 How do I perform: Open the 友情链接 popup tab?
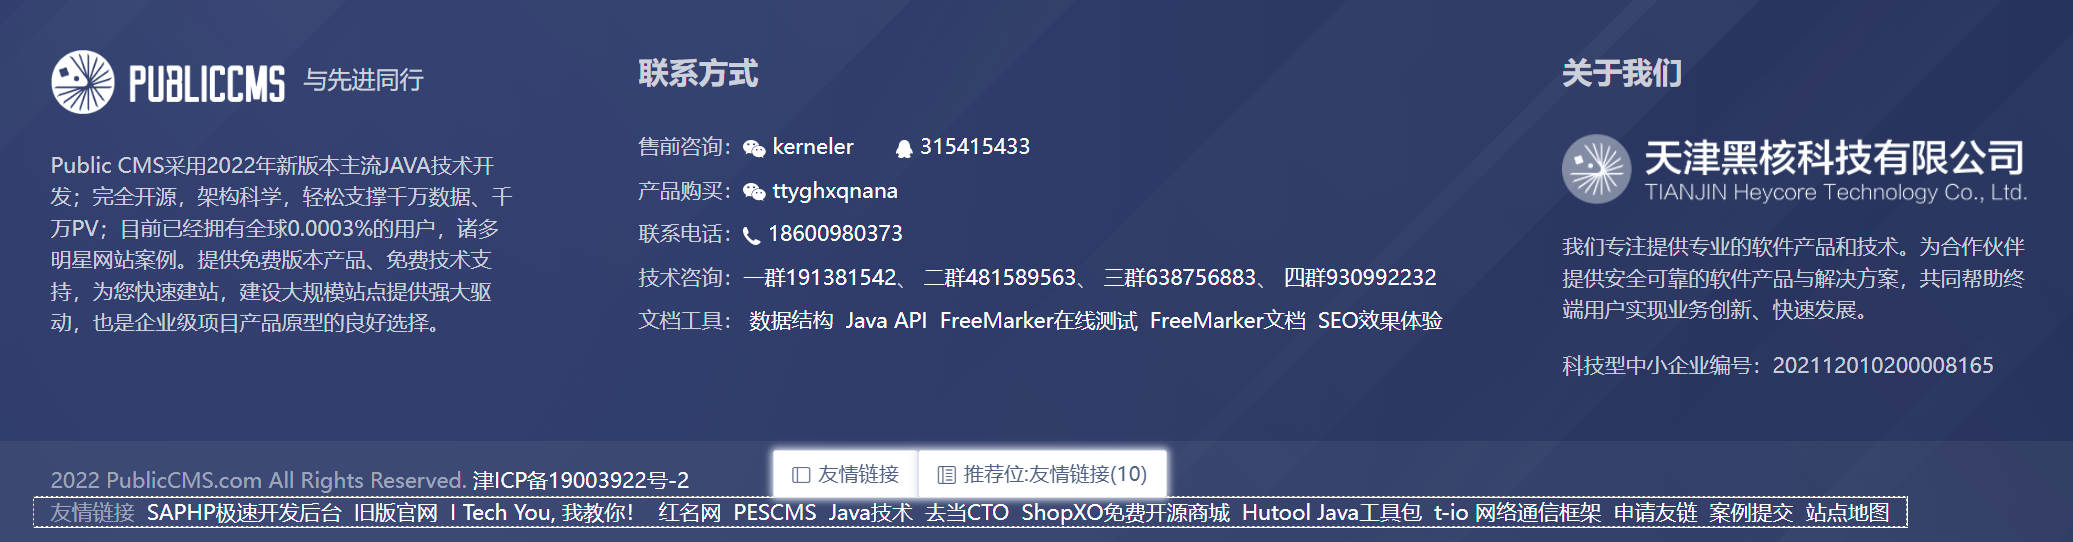pos(846,474)
